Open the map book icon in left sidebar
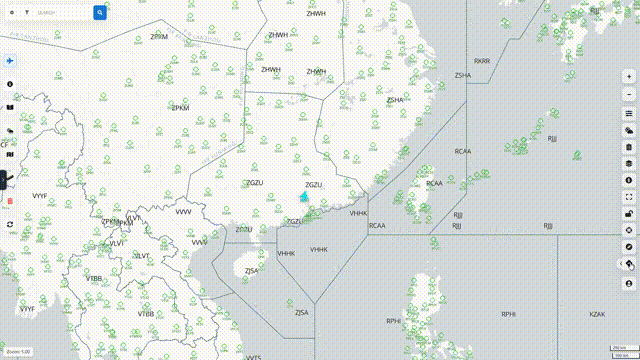This screenshot has height=360, width=640. coord(10,107)
